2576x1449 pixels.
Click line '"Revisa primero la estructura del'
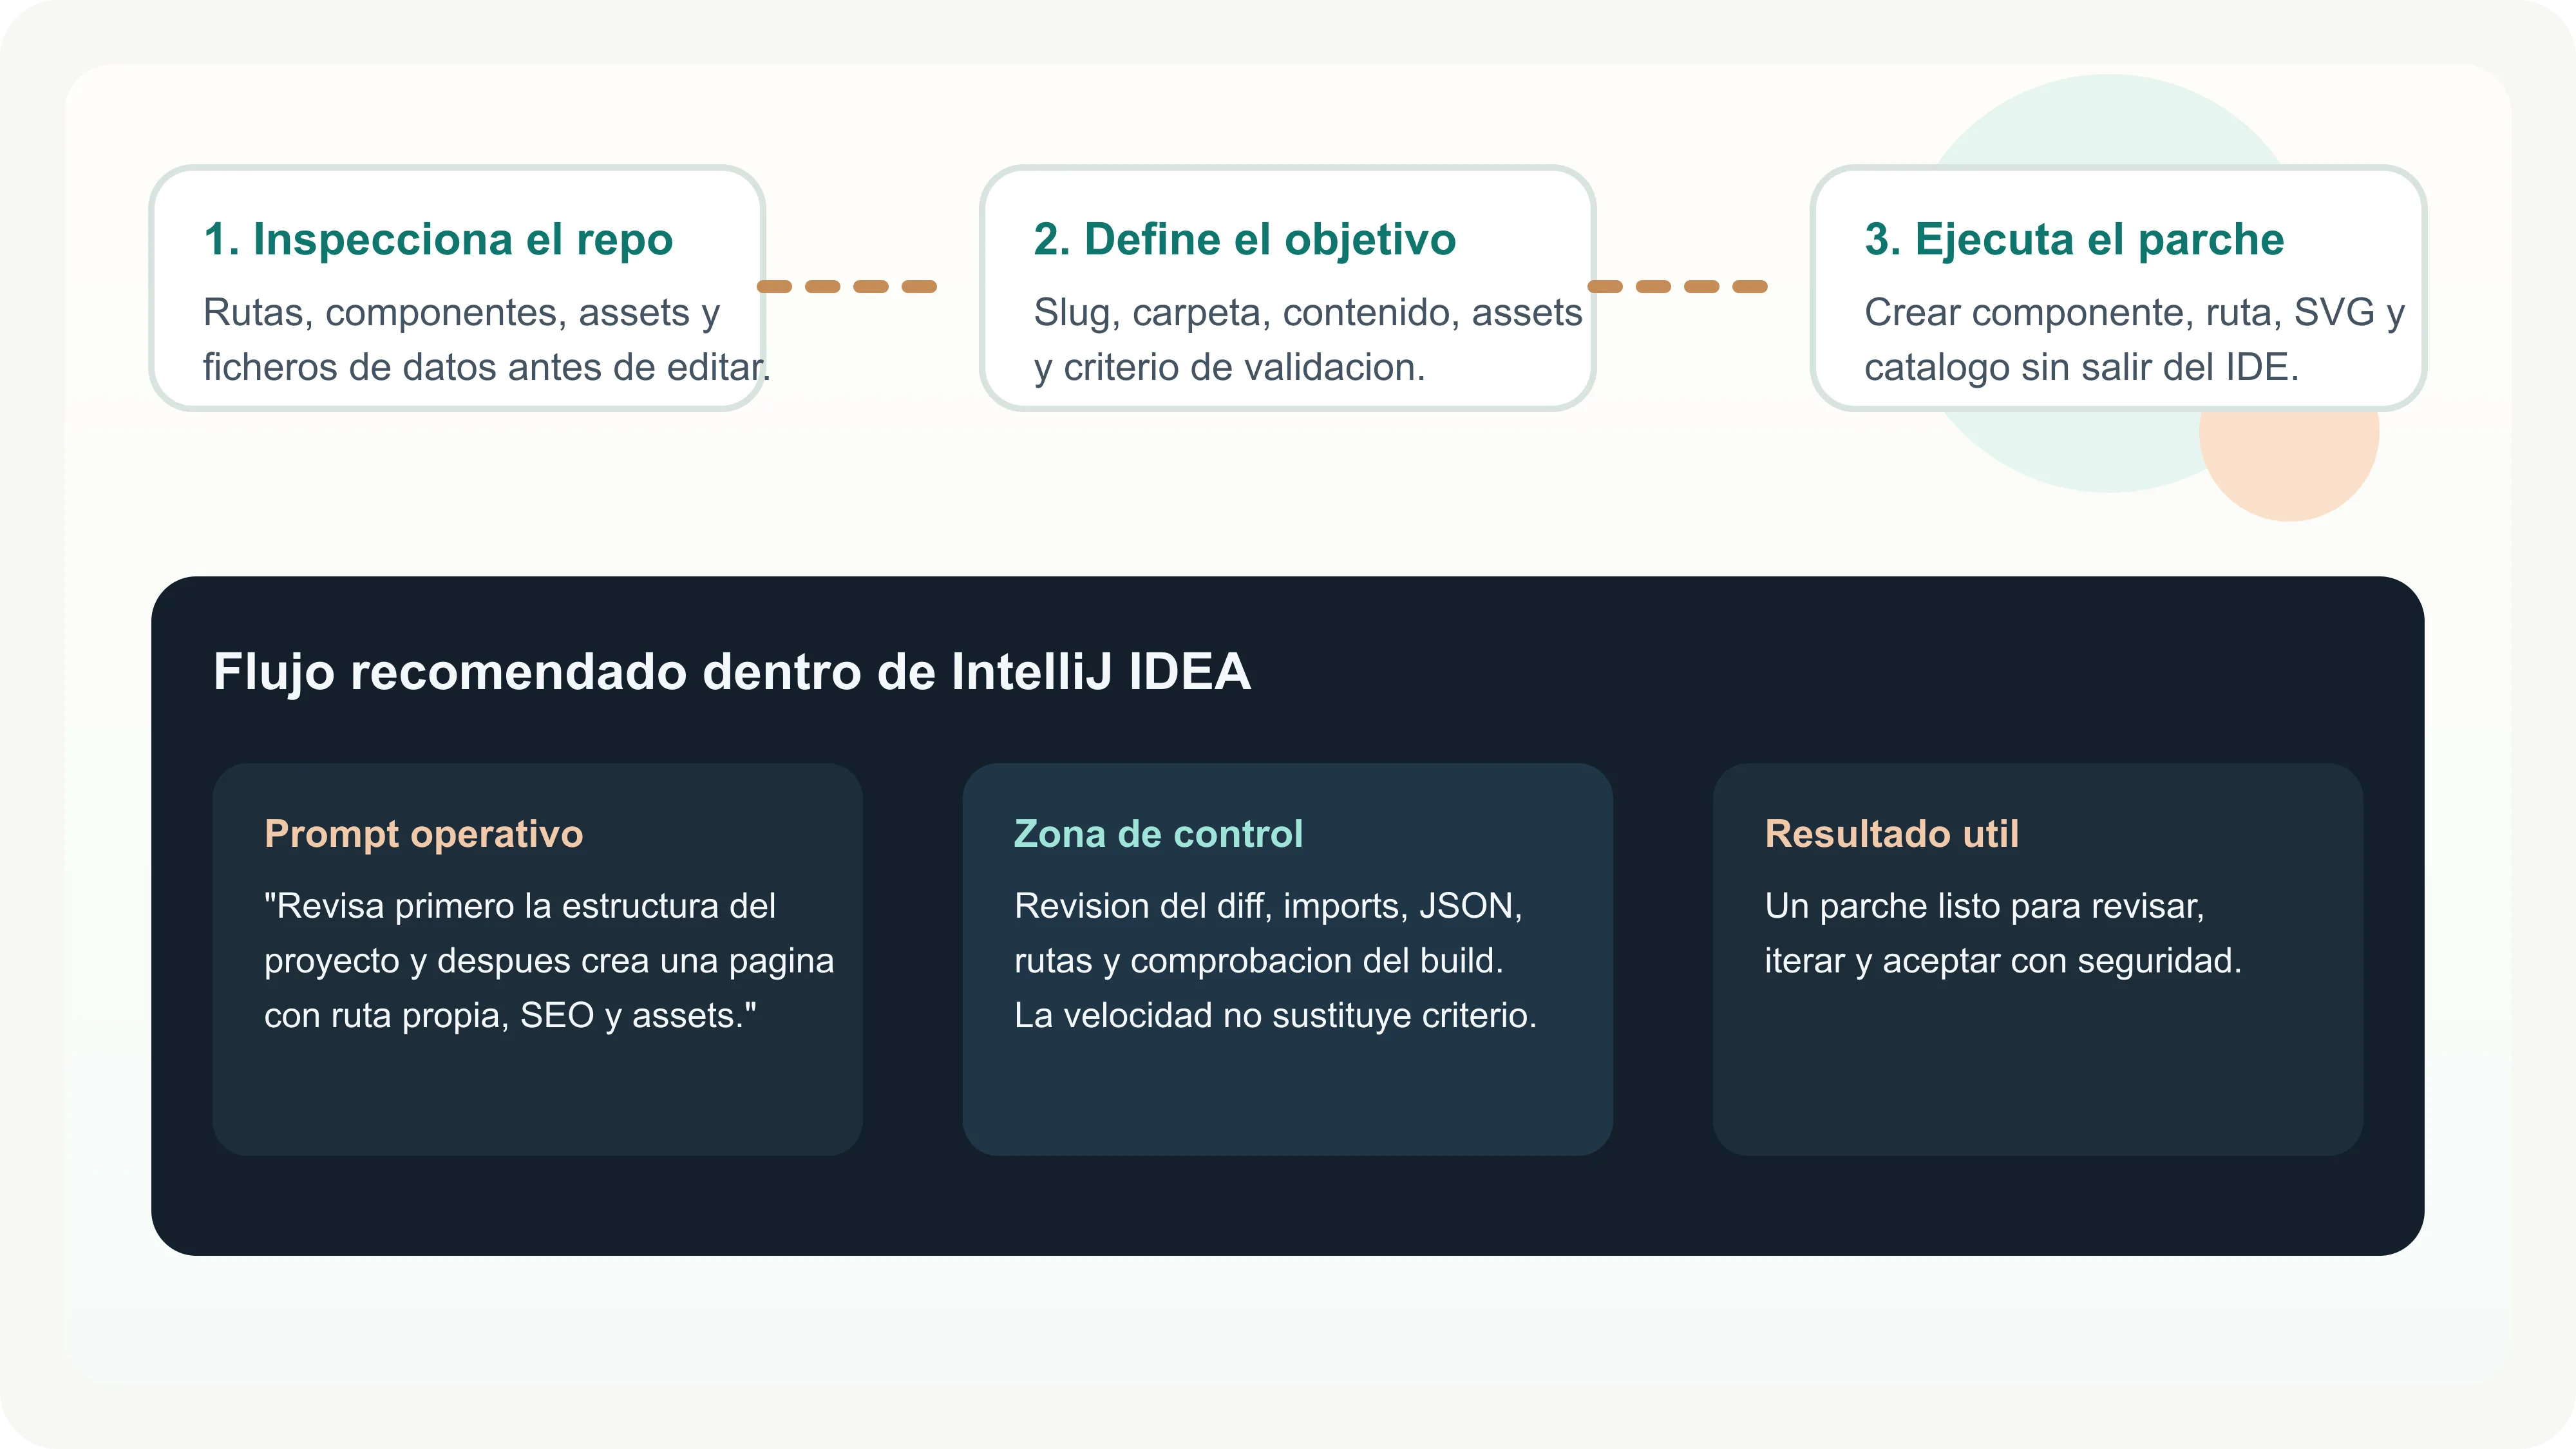coord(519,906)
